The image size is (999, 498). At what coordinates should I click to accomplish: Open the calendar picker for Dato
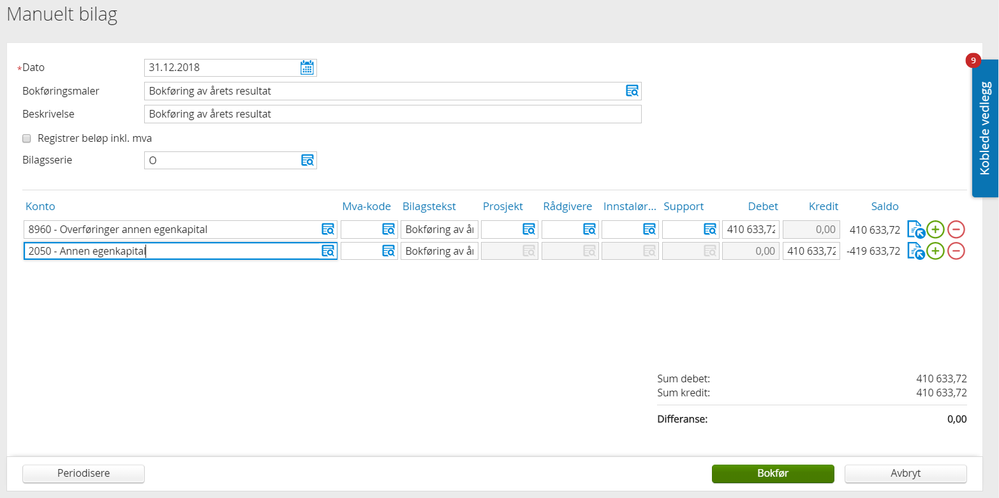[307, 68]
